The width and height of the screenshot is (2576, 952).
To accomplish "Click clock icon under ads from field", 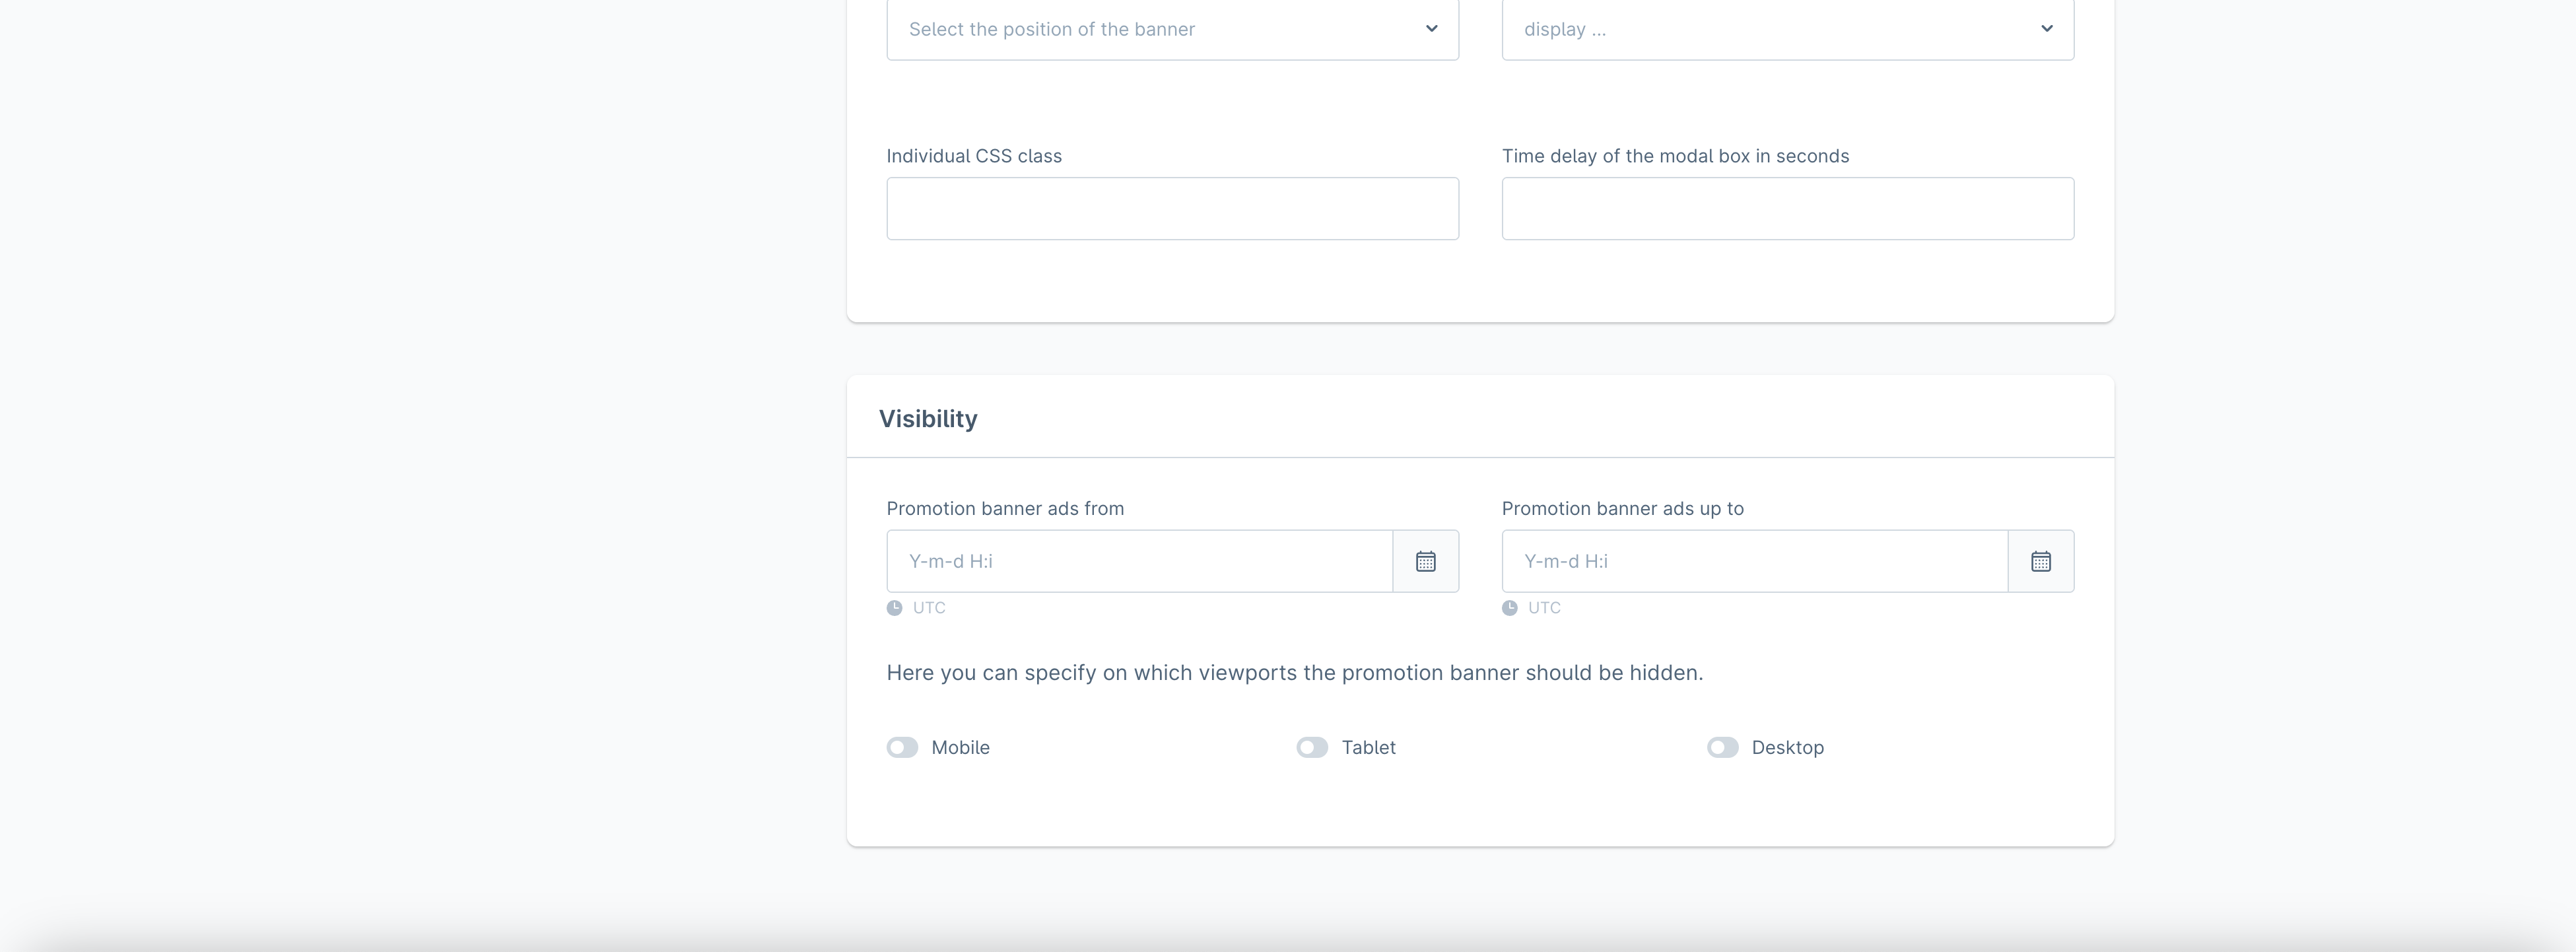I will pyautogui.click(x=894, y=608).
